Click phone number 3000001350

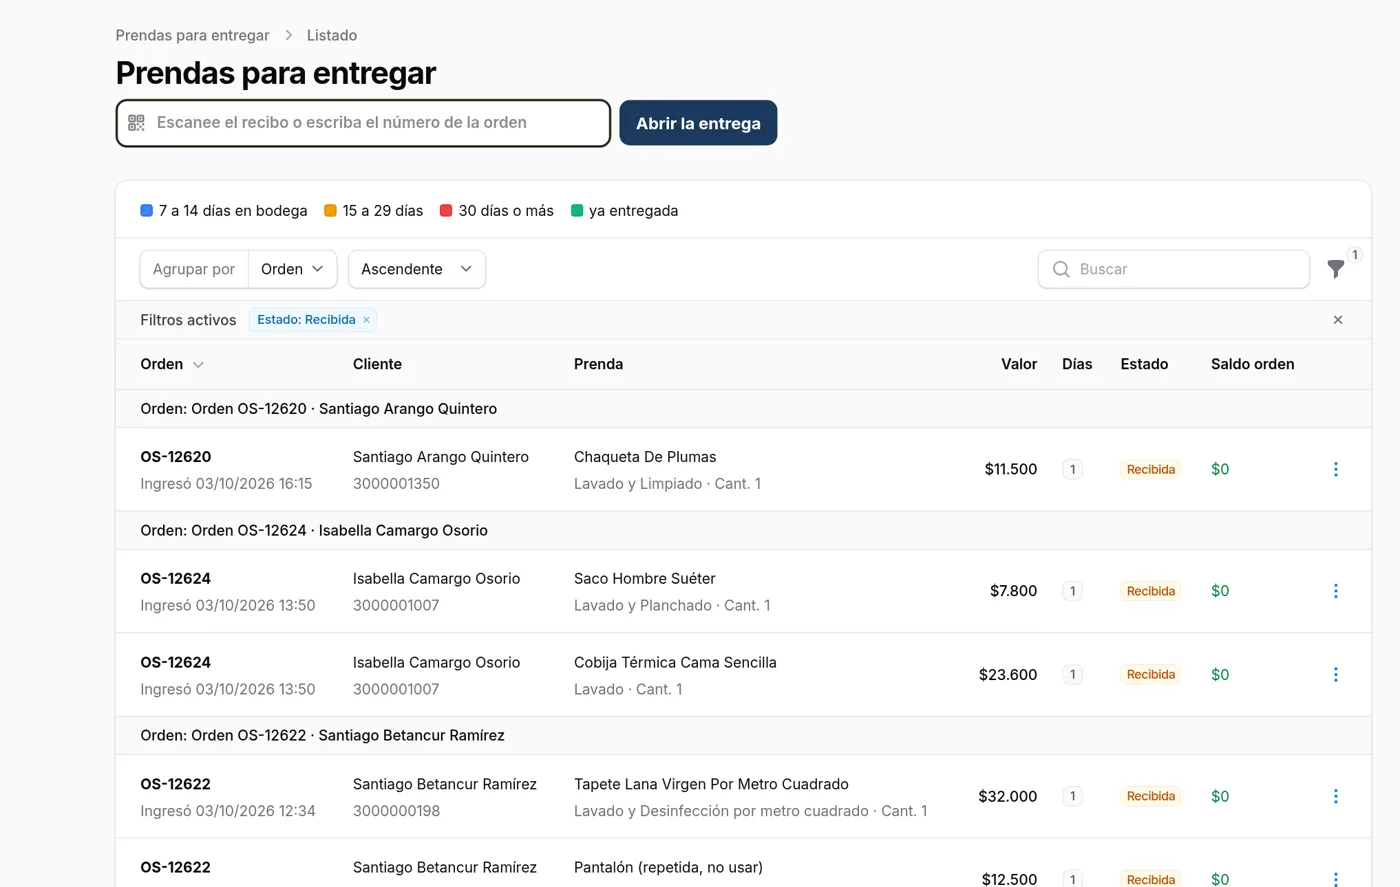click(x=396, y=484)
